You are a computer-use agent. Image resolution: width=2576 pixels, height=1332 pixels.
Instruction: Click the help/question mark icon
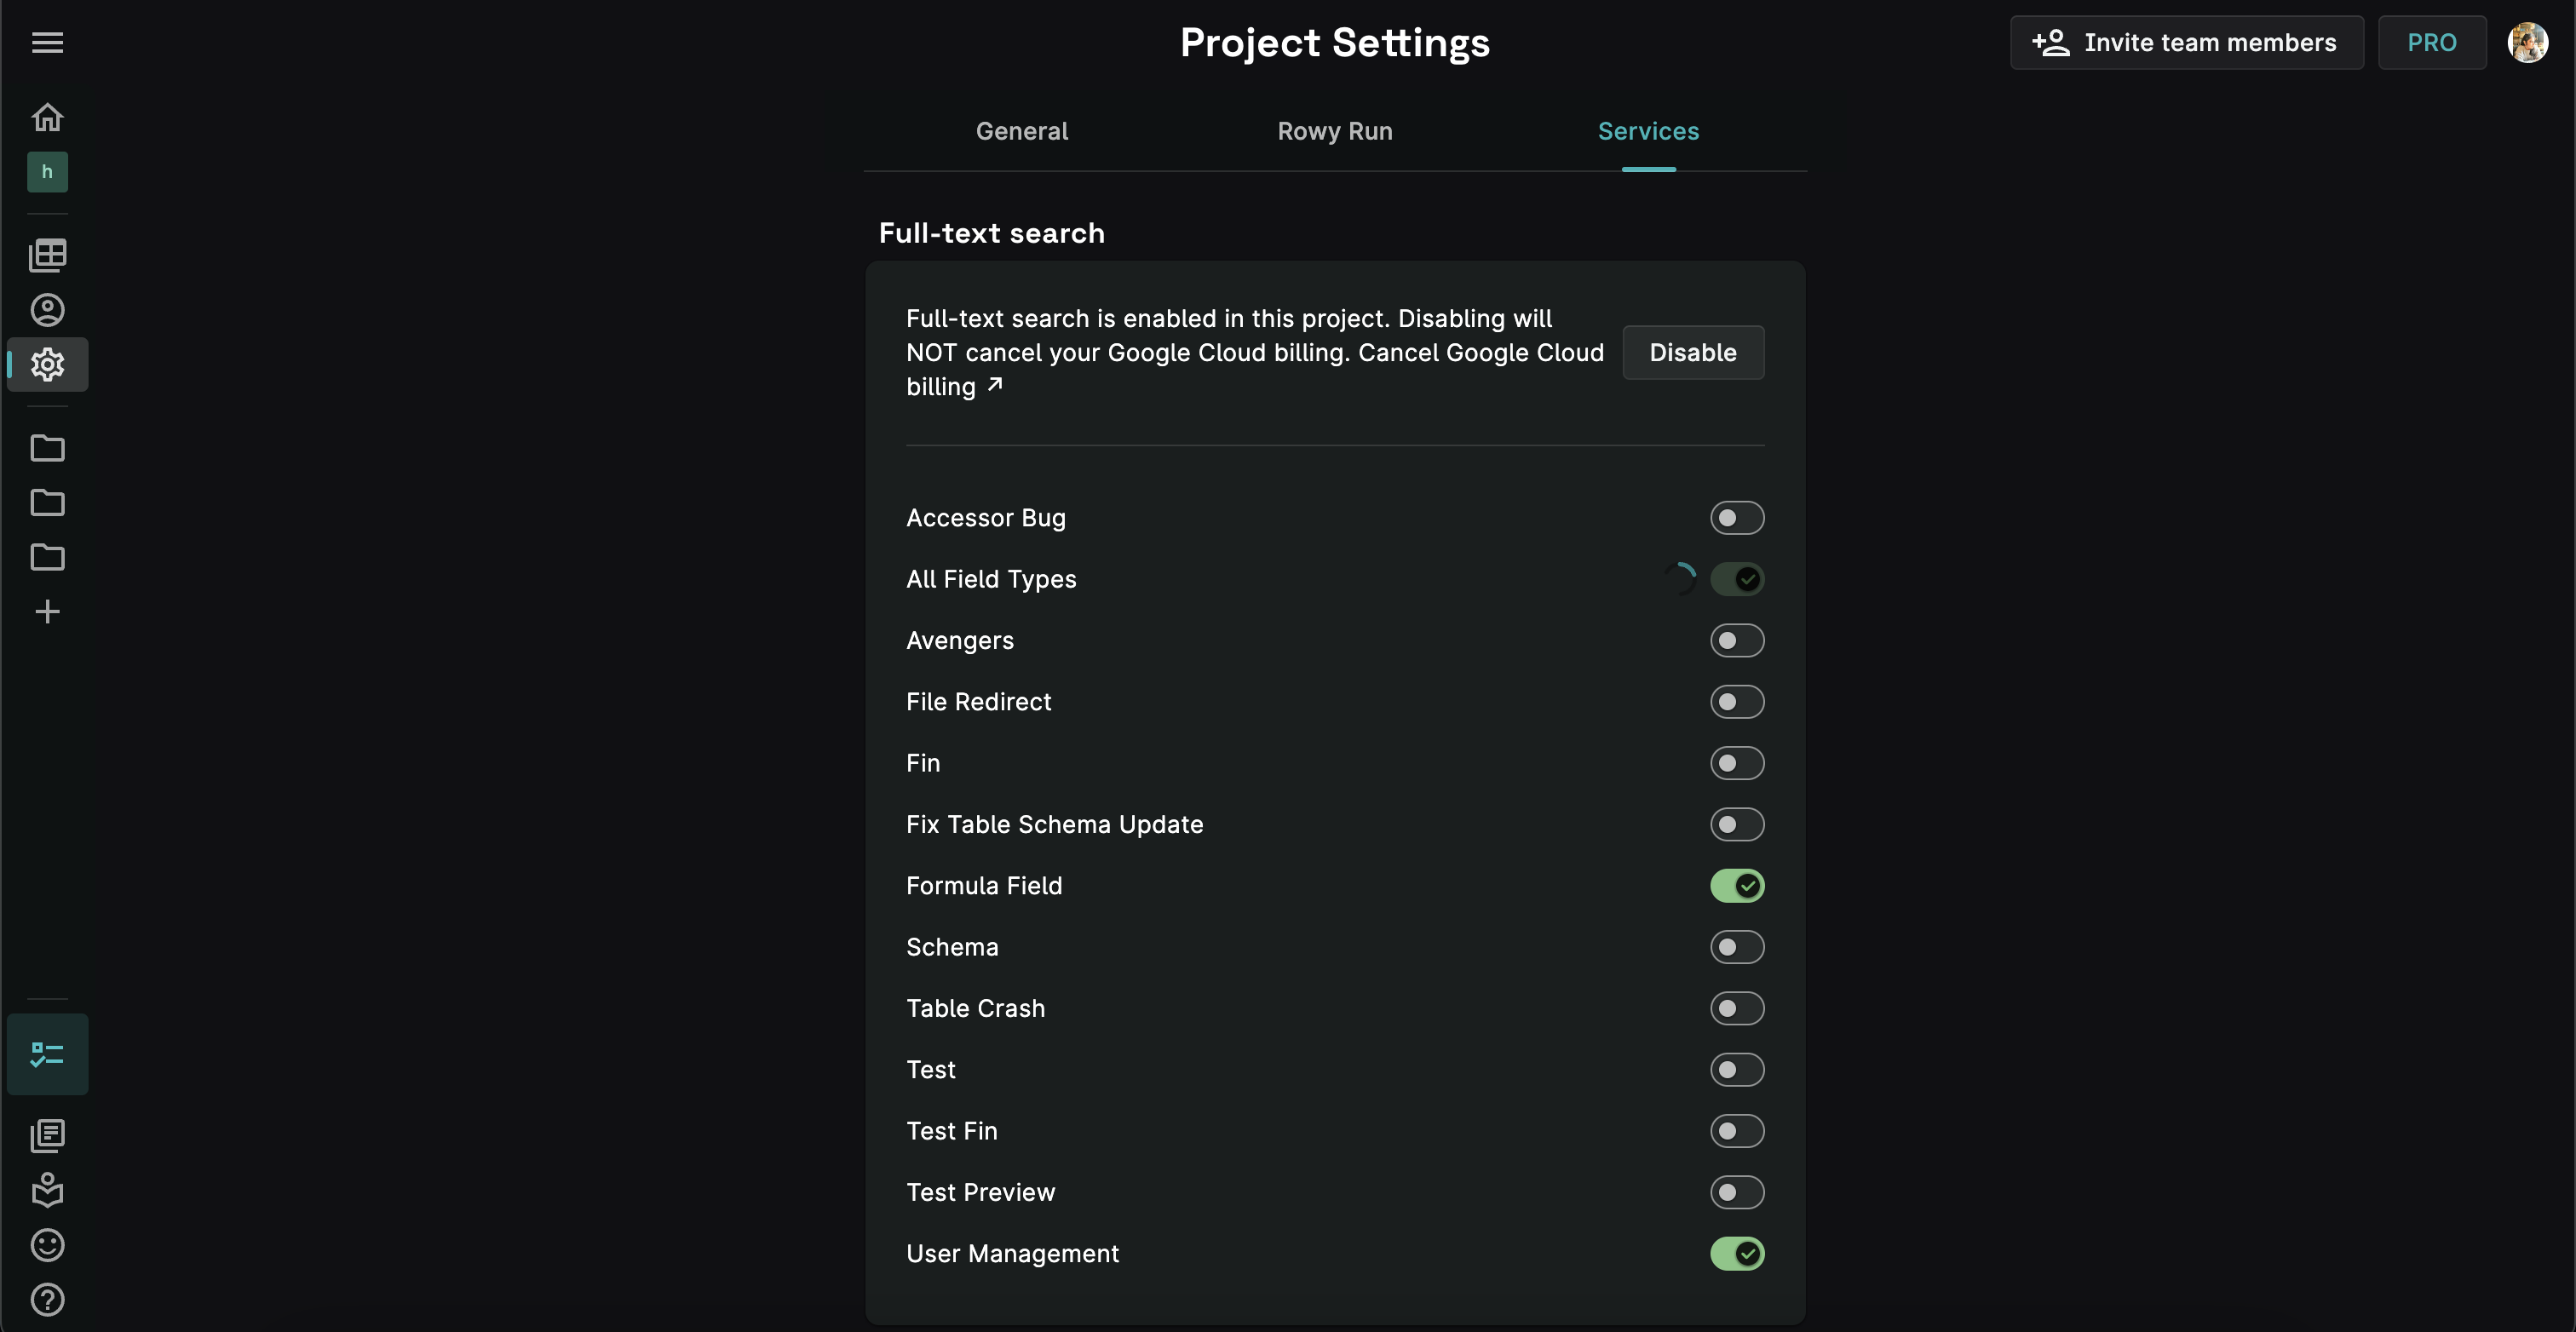46,1300
